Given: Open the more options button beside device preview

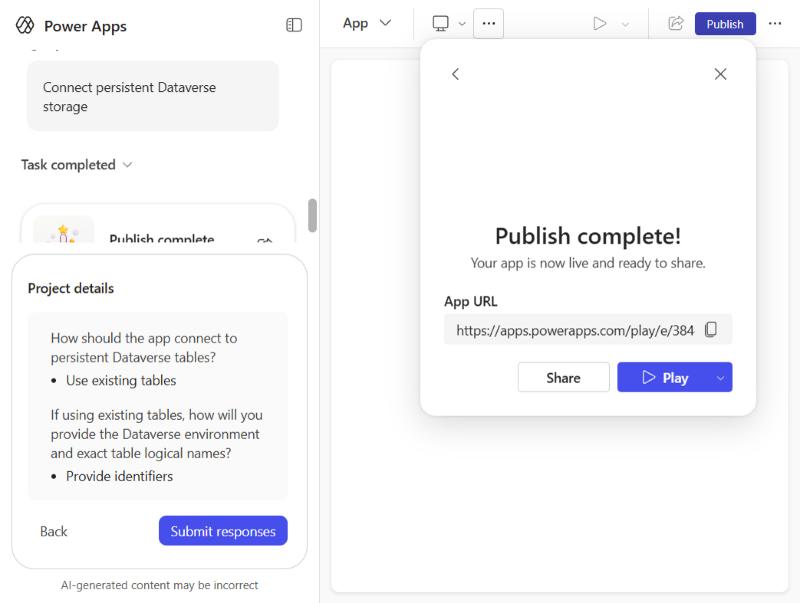Looking at the screenshot, I should click(489, 23).
